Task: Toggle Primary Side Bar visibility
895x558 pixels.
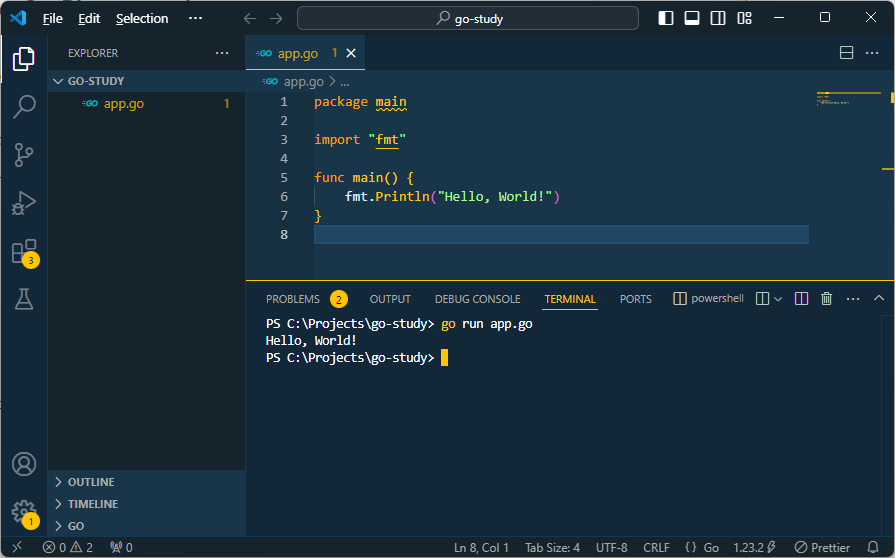Action: (x=666, y=18)
